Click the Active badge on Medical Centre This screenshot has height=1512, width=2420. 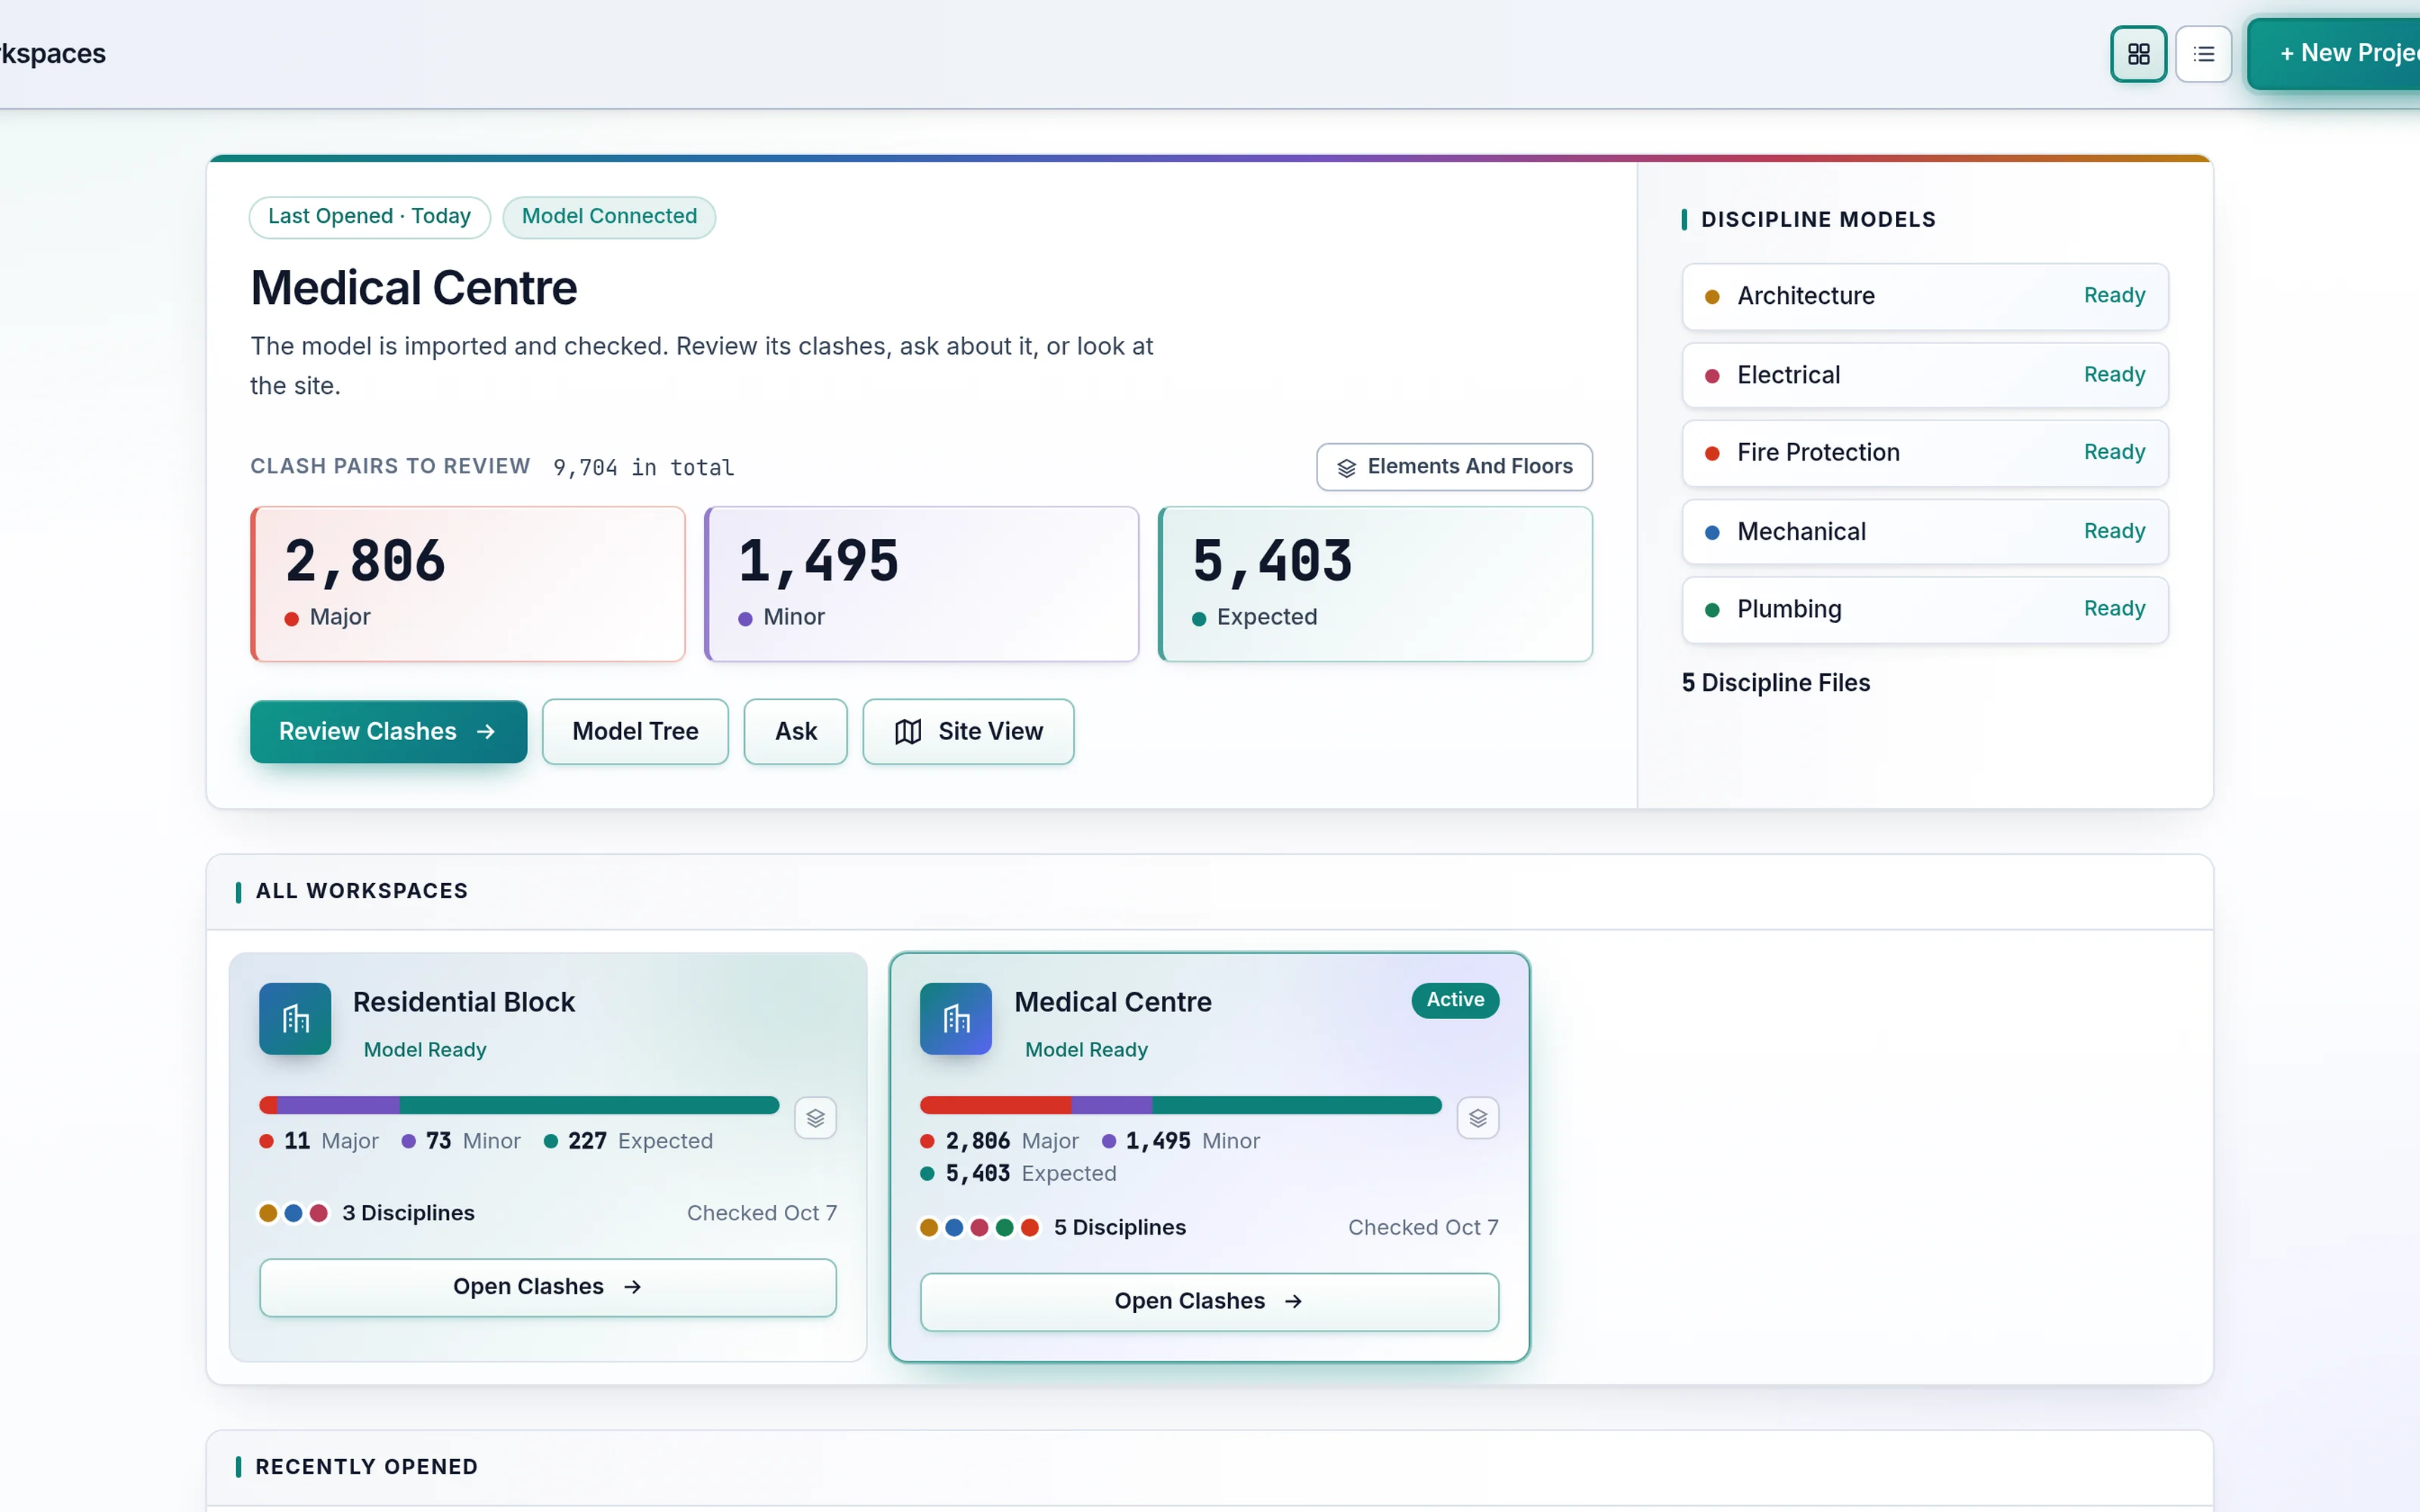1455,1000
